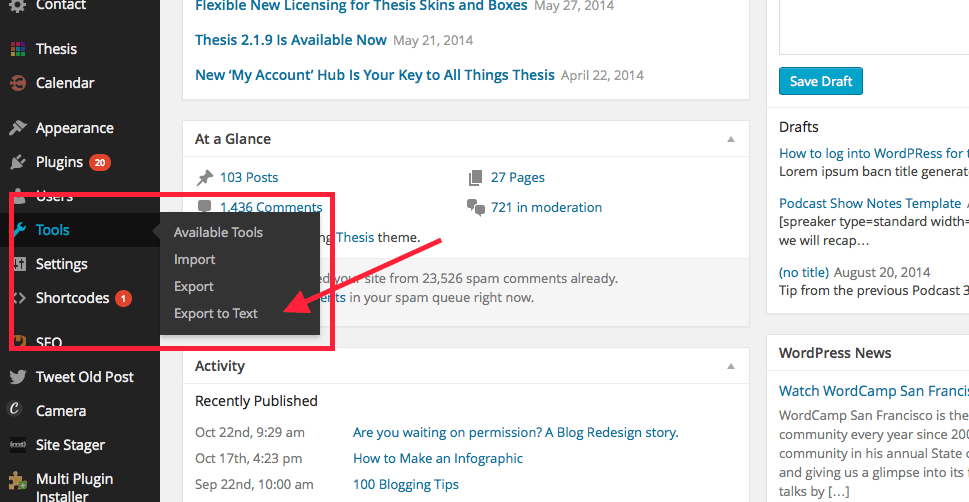Screen dimensions: 969x502
Task: Click the Calendar icon in sidebar
Action: tap(17, 83)
